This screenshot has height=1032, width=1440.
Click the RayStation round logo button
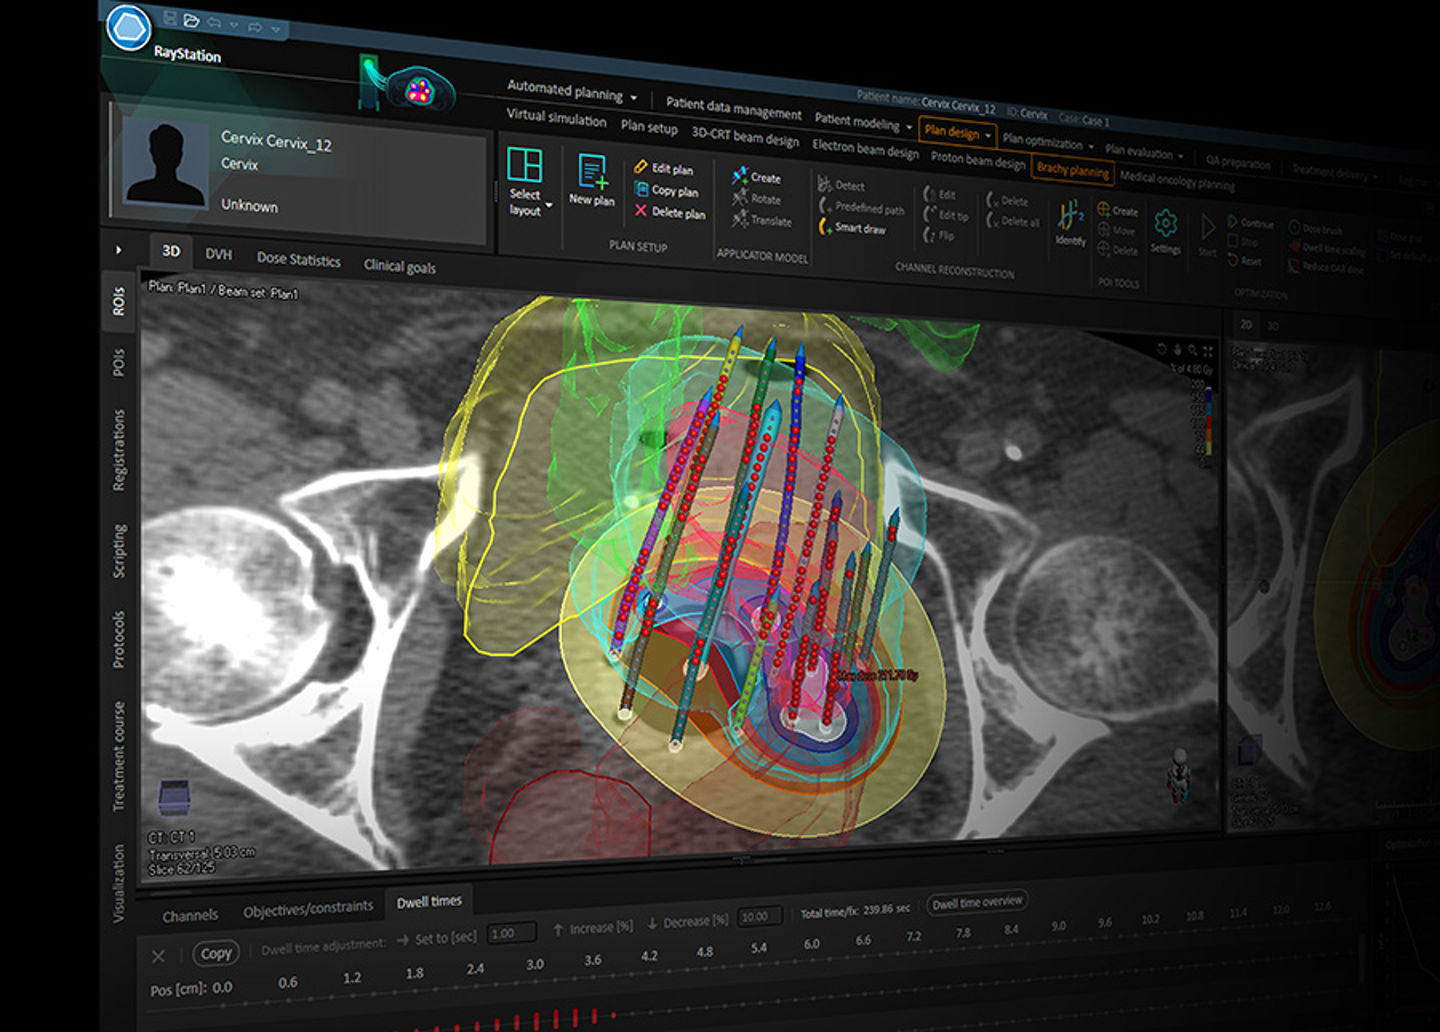pos(128,27)
